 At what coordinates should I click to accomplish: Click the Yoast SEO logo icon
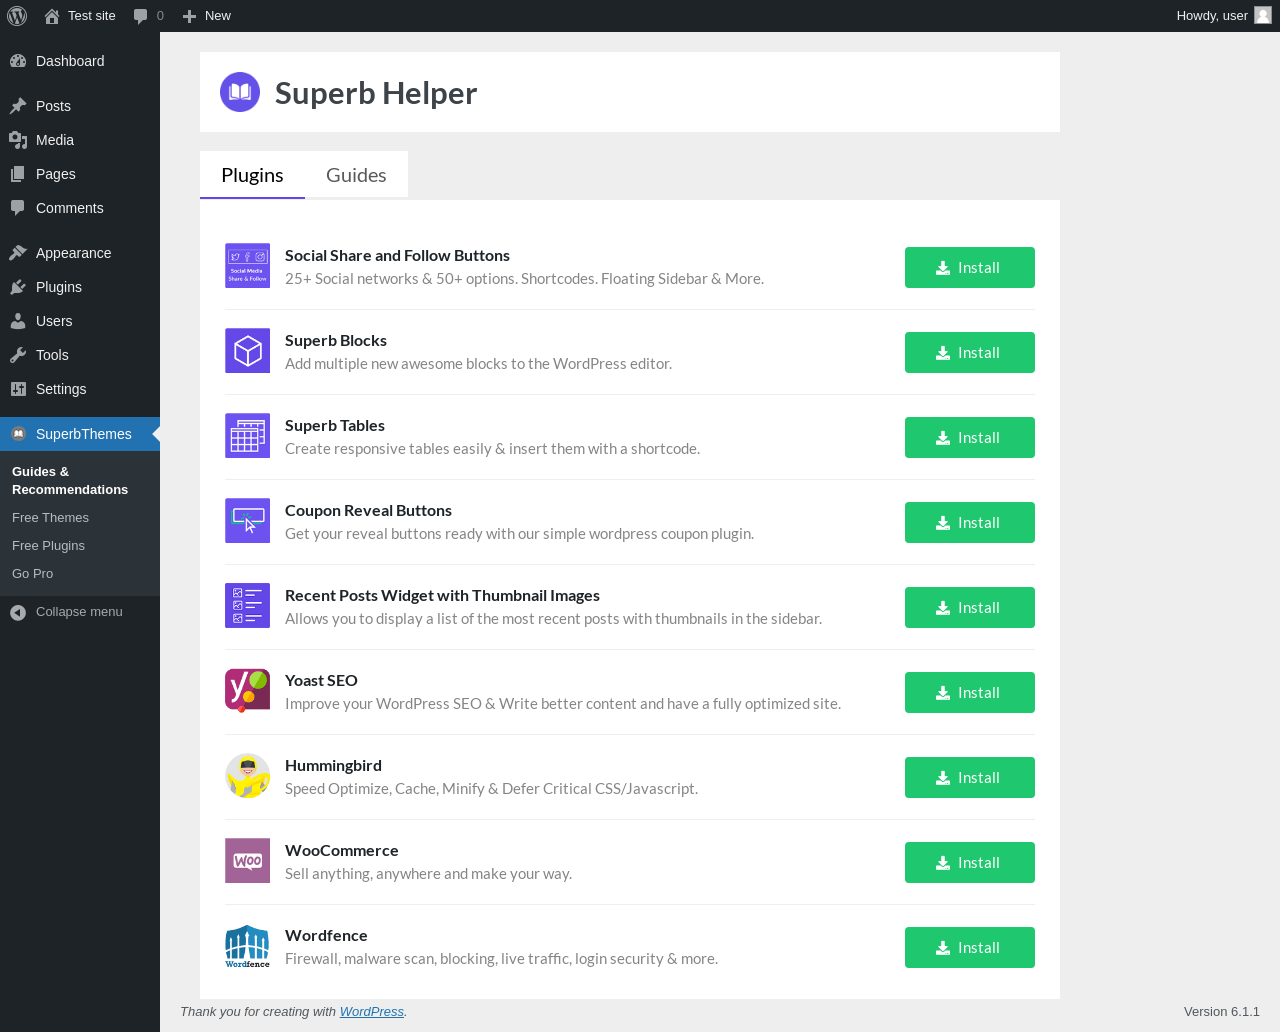[247, 691]
